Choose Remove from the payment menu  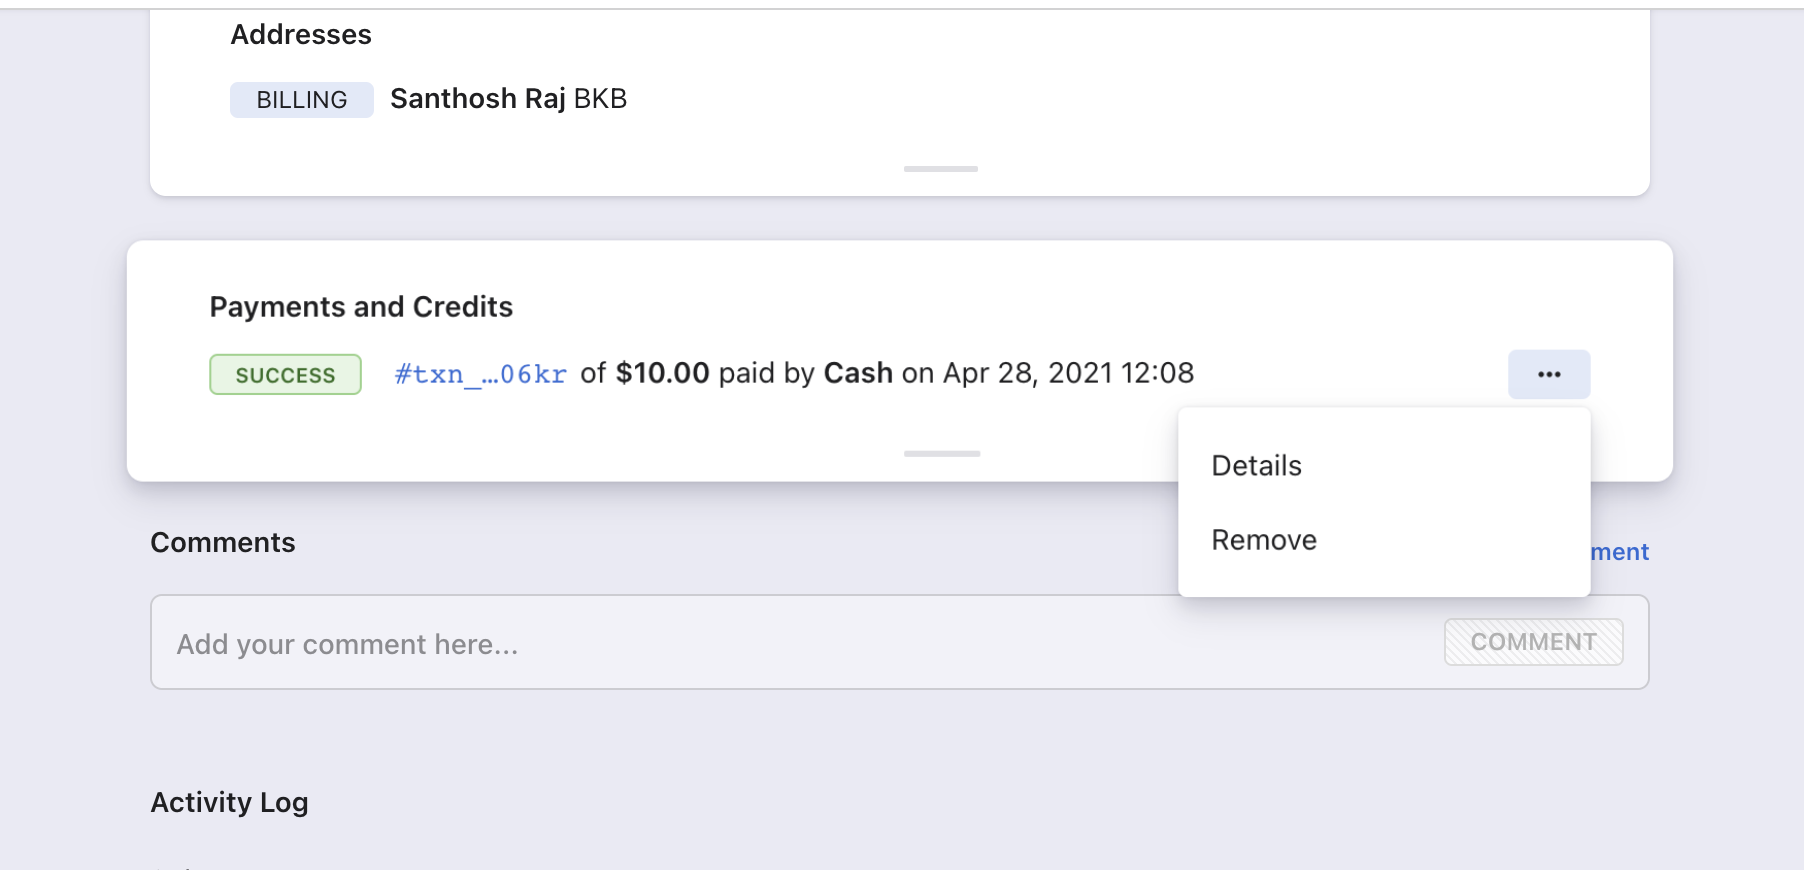pyautogui.click(x=1263, y=540)
